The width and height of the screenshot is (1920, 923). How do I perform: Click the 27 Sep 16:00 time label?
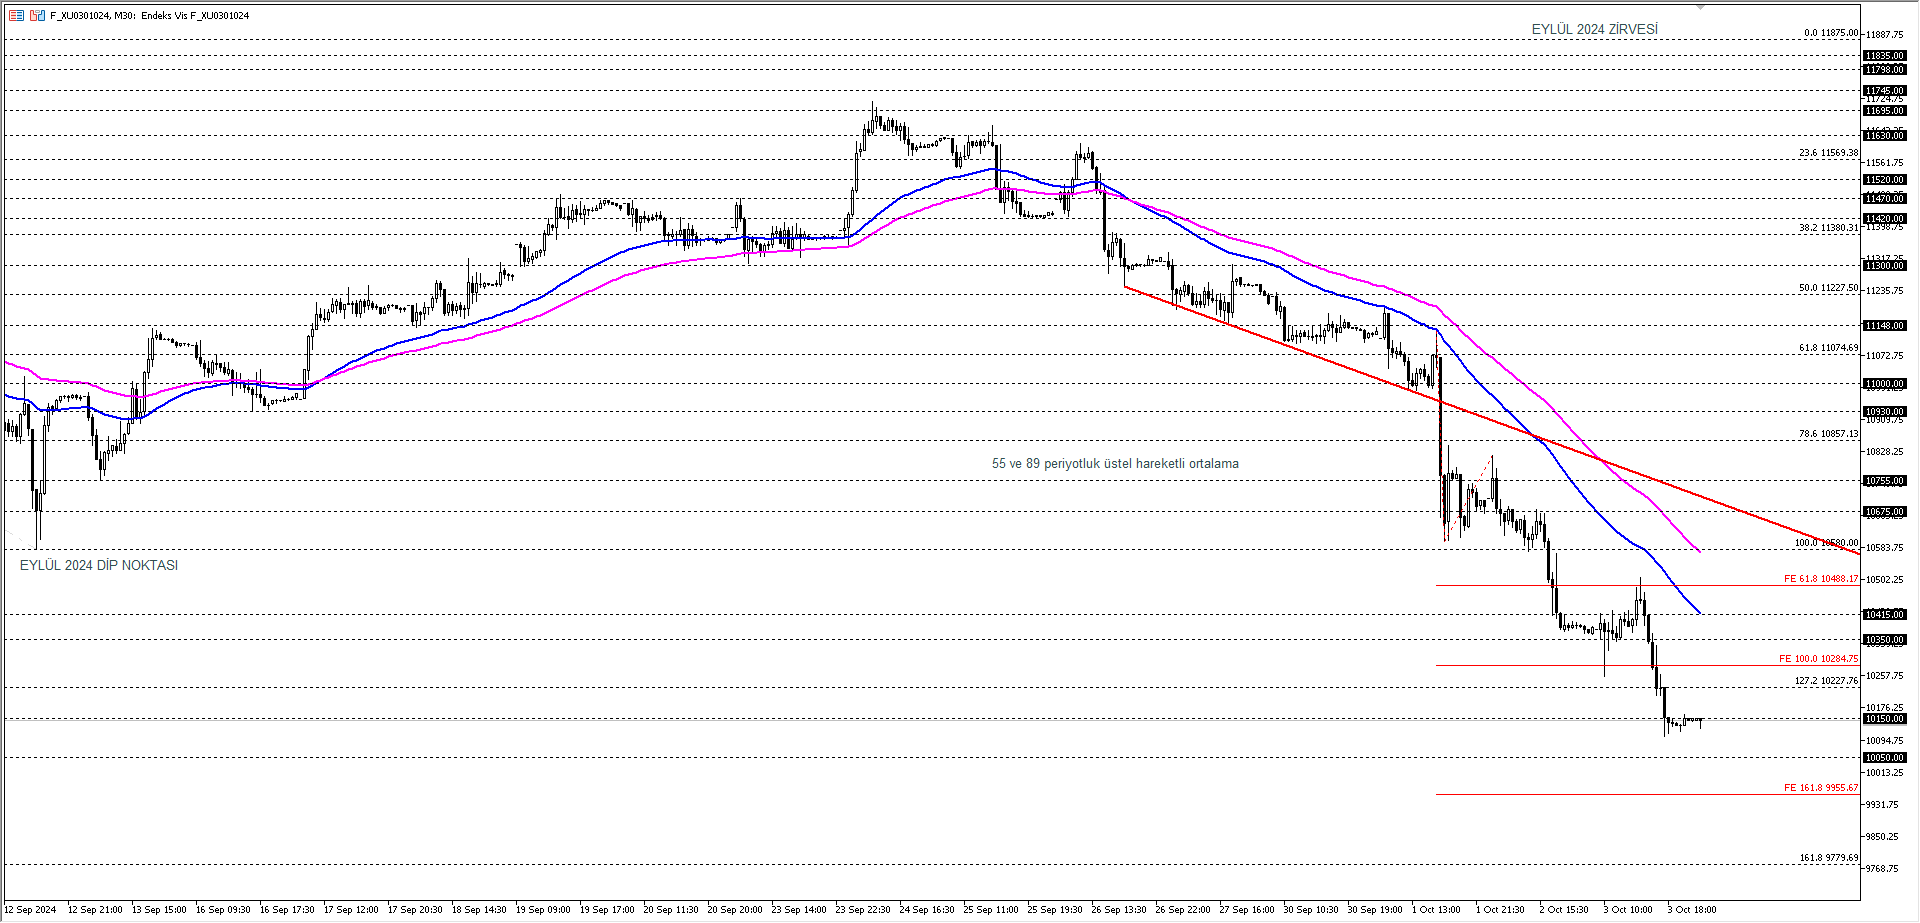[x=1247, y=910]
